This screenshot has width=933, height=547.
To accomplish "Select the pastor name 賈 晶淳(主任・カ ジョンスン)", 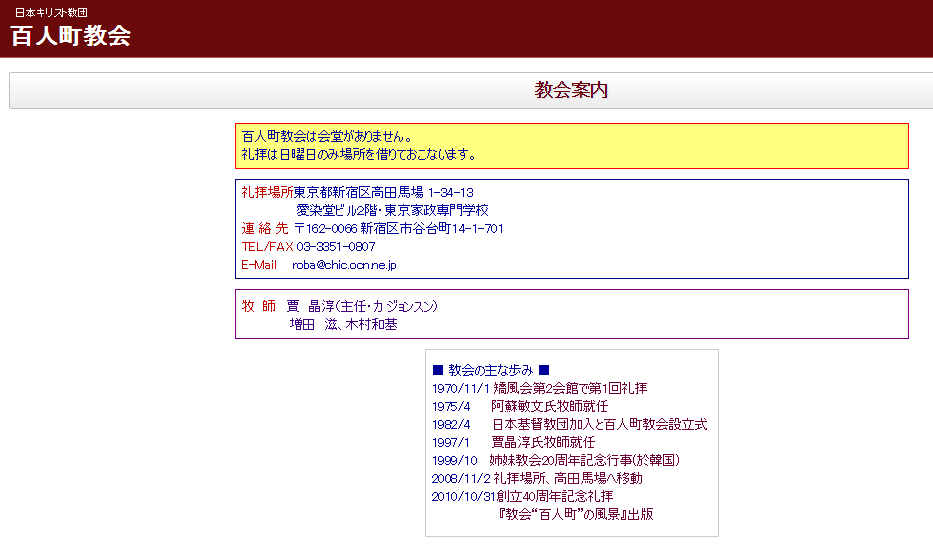I will coord(362,306).
